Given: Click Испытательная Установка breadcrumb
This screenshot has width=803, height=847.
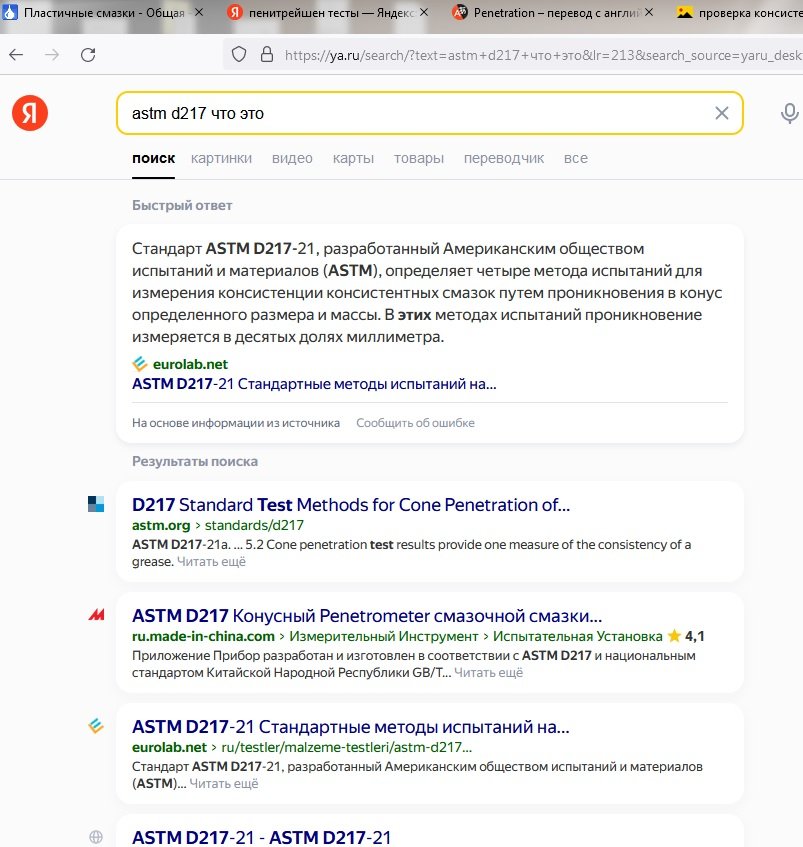Looking at the screenshot, I should [577, 636].
